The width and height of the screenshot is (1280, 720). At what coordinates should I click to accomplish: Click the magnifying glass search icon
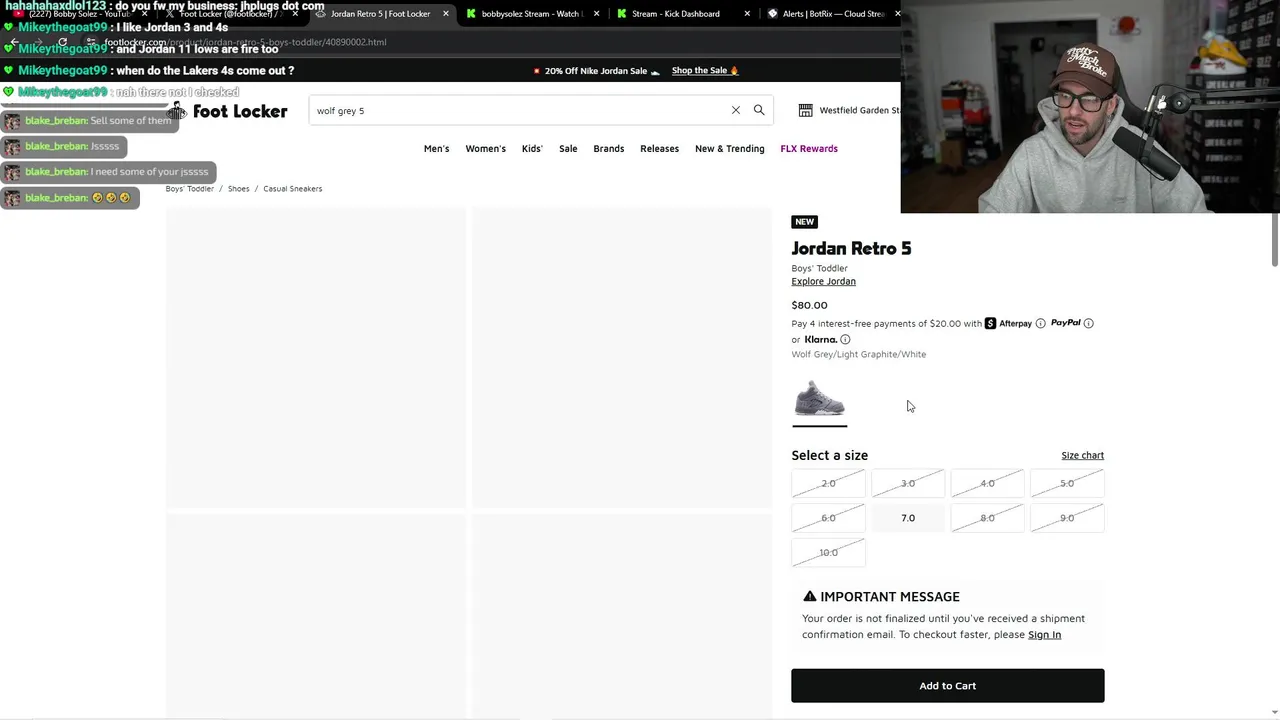tap(759, 110)
